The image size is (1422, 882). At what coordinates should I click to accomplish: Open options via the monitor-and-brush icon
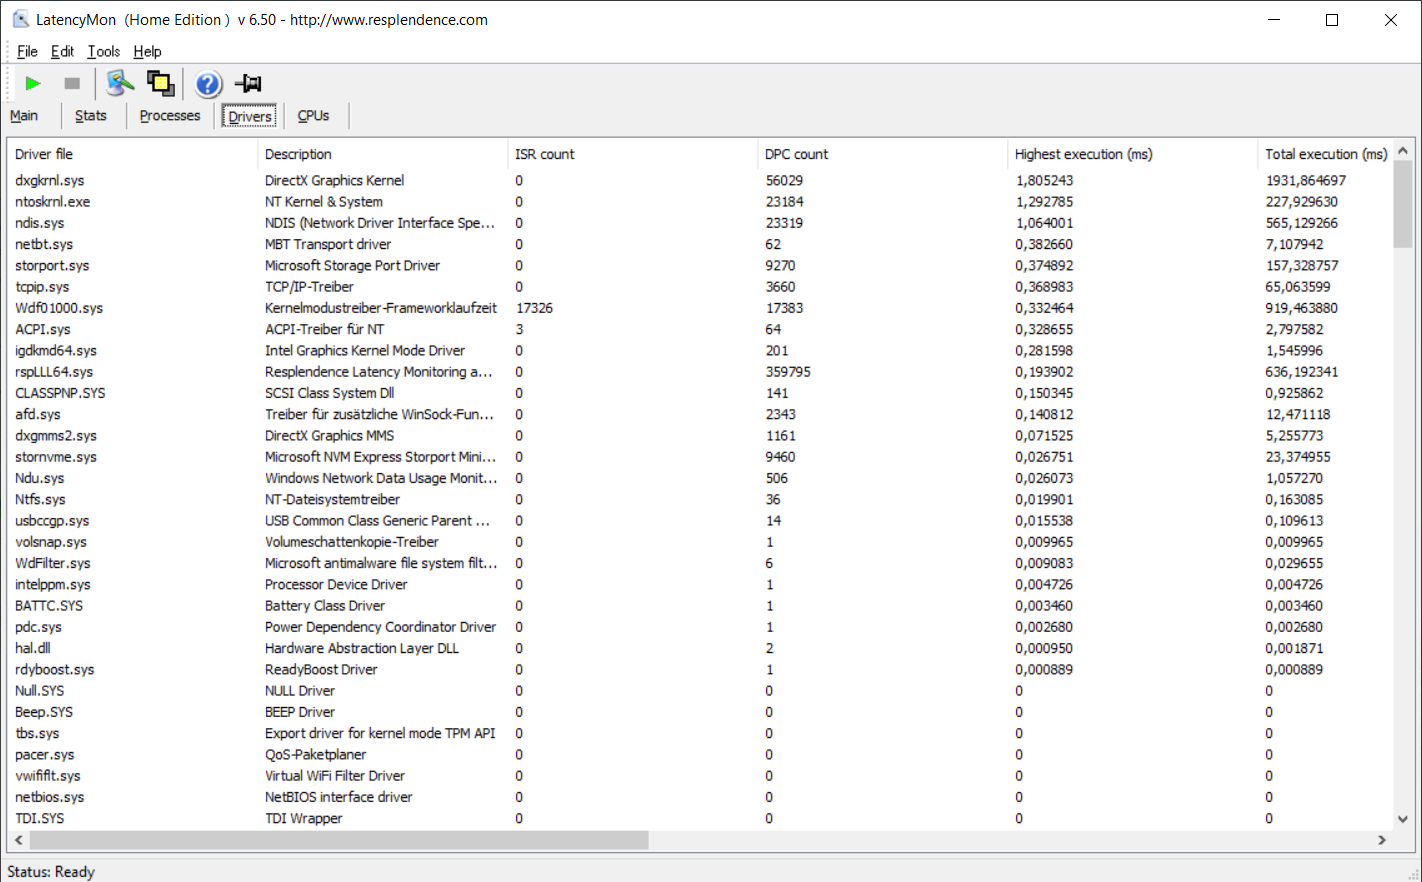pos(120,84)
